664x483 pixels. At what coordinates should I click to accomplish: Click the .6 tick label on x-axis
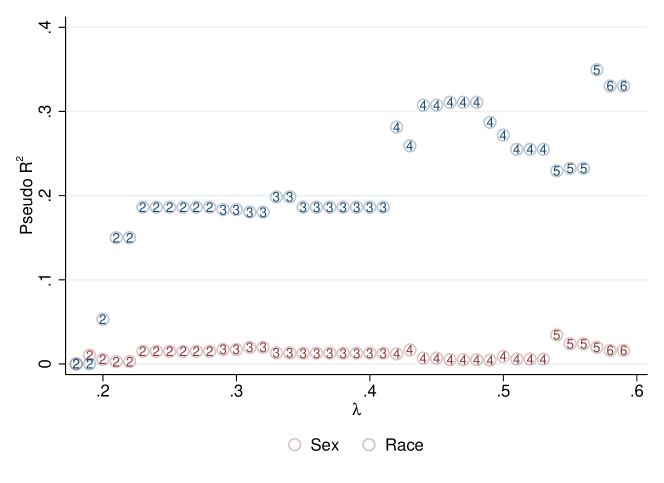pos(636,392)
